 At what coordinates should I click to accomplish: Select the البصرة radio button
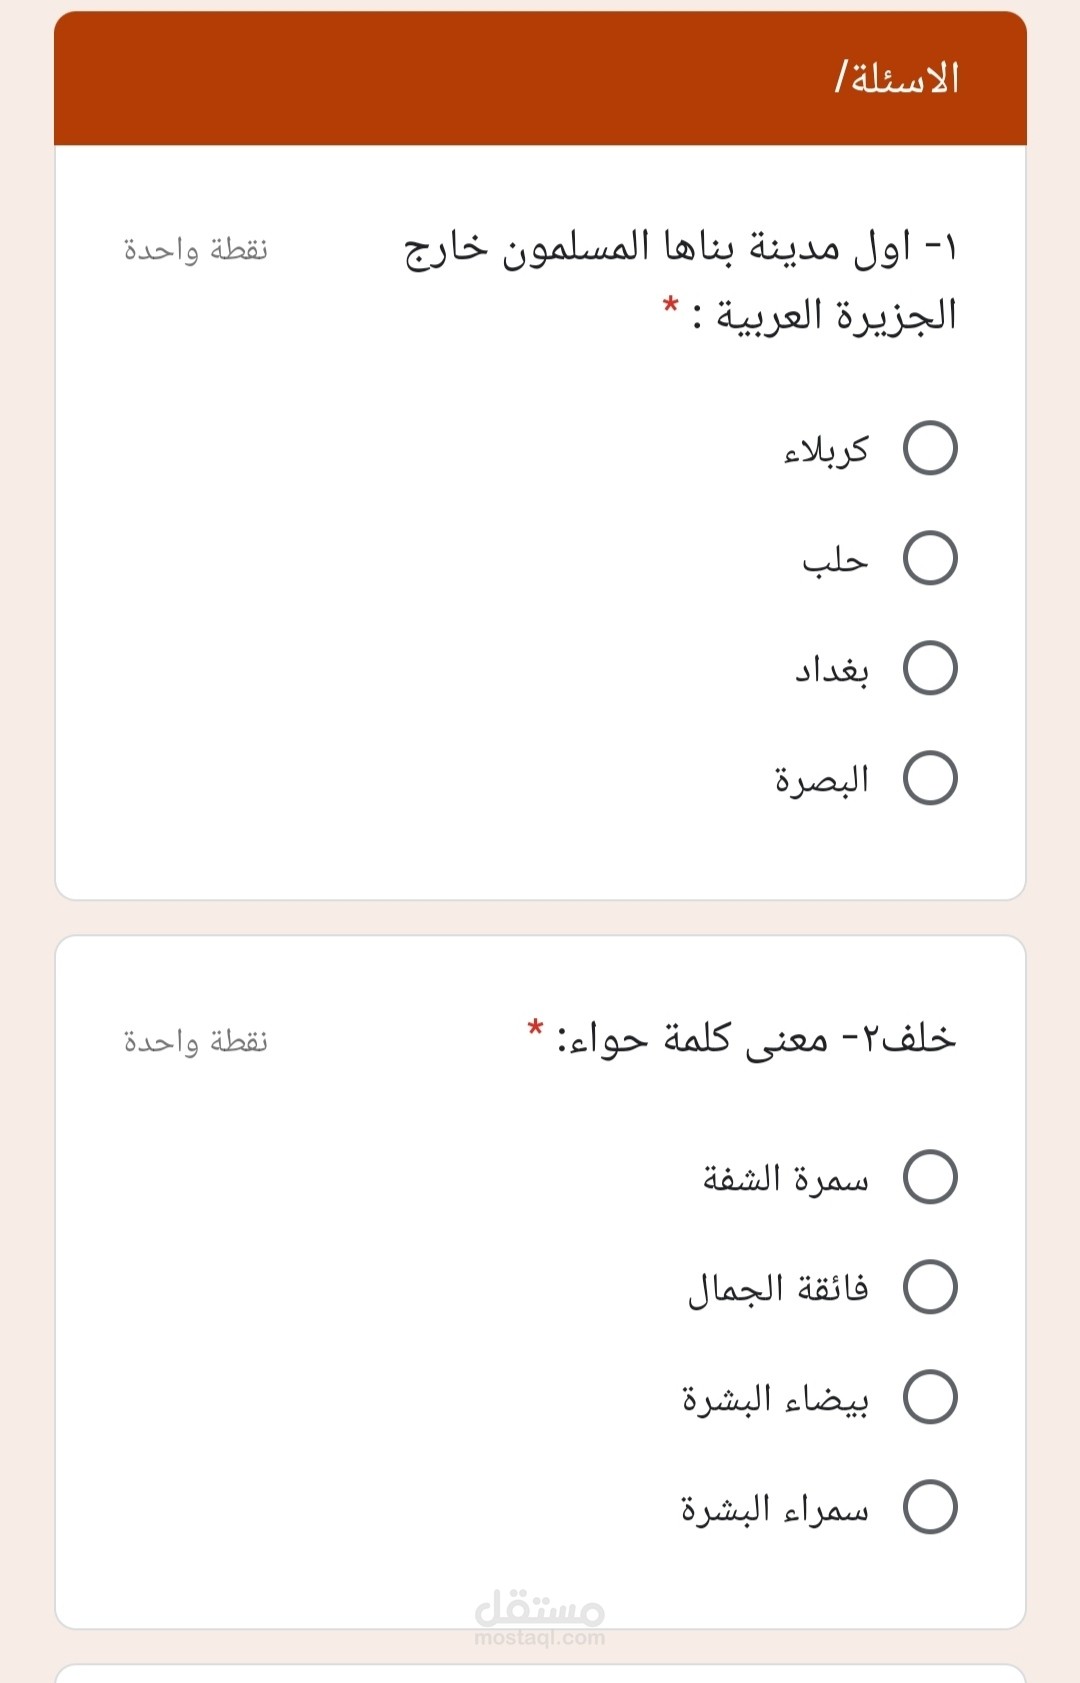coord(930,778)
